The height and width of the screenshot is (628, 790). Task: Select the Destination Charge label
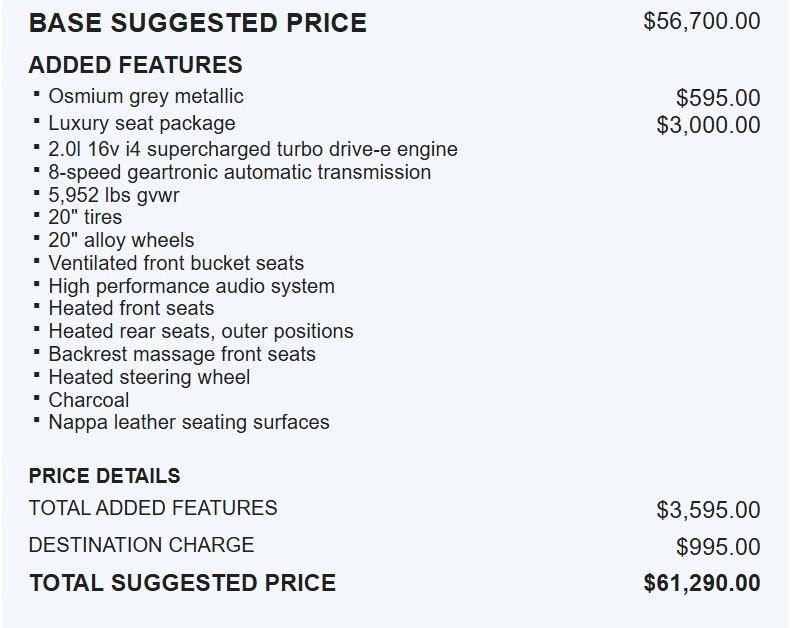click(x=141, y=545)
